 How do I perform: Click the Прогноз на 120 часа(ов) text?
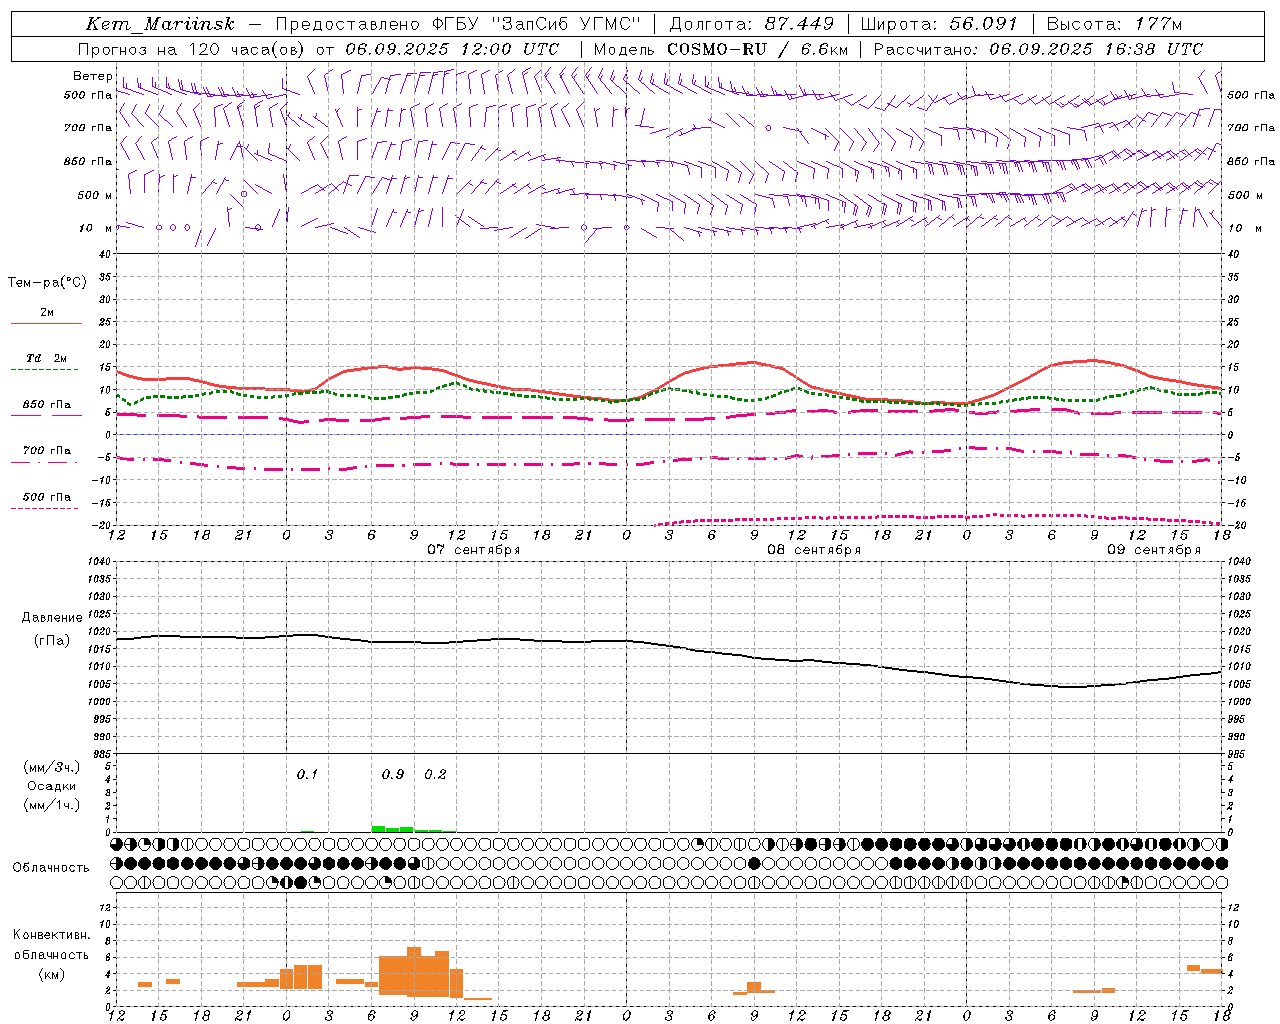click(x=192, y=49)
